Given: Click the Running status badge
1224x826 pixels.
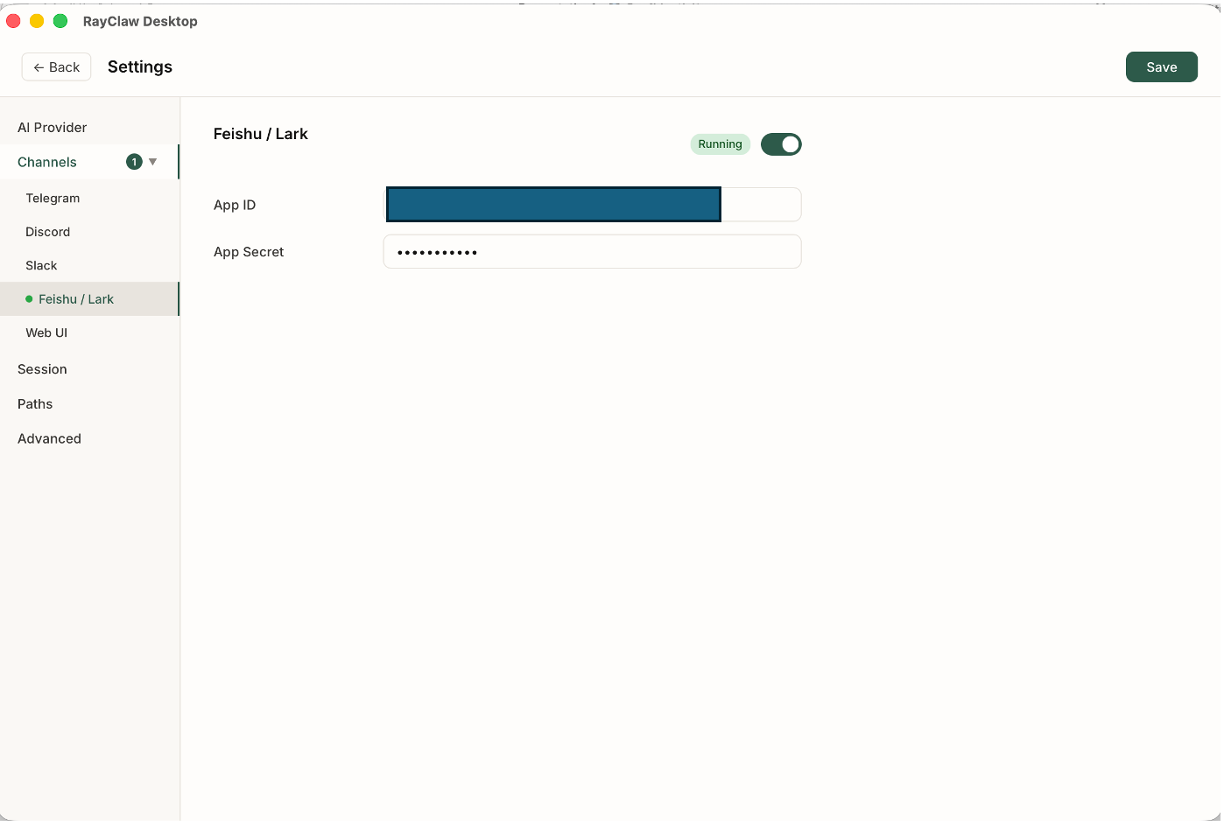Looking at the screenshot, I should [x=720, y=144].
